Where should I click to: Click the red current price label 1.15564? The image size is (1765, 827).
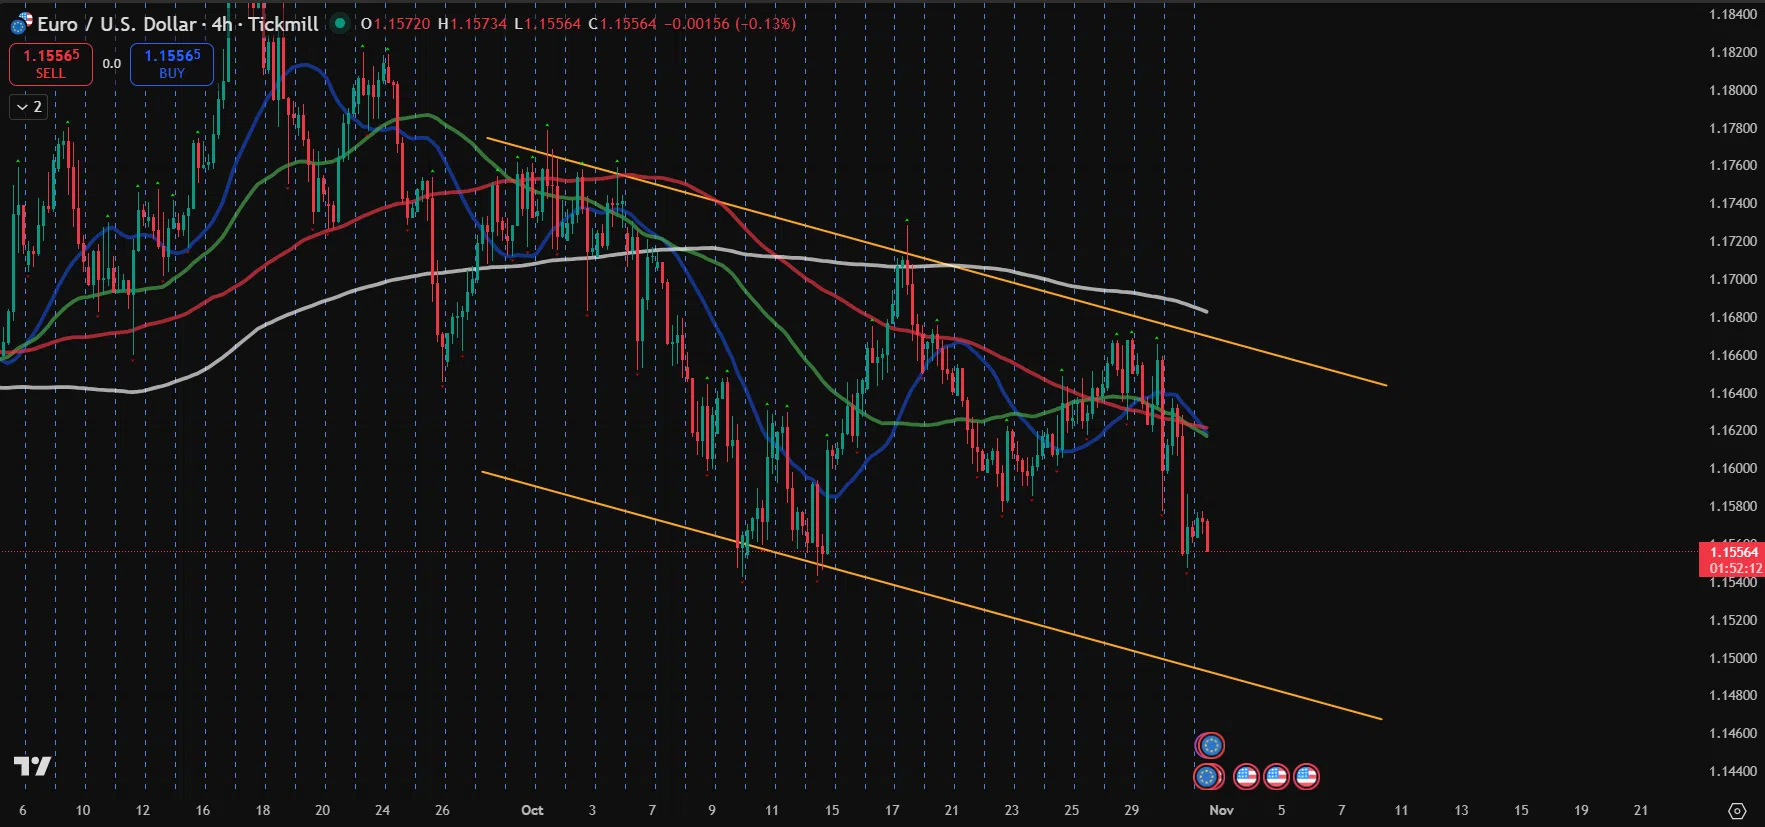pos(1732,552)
